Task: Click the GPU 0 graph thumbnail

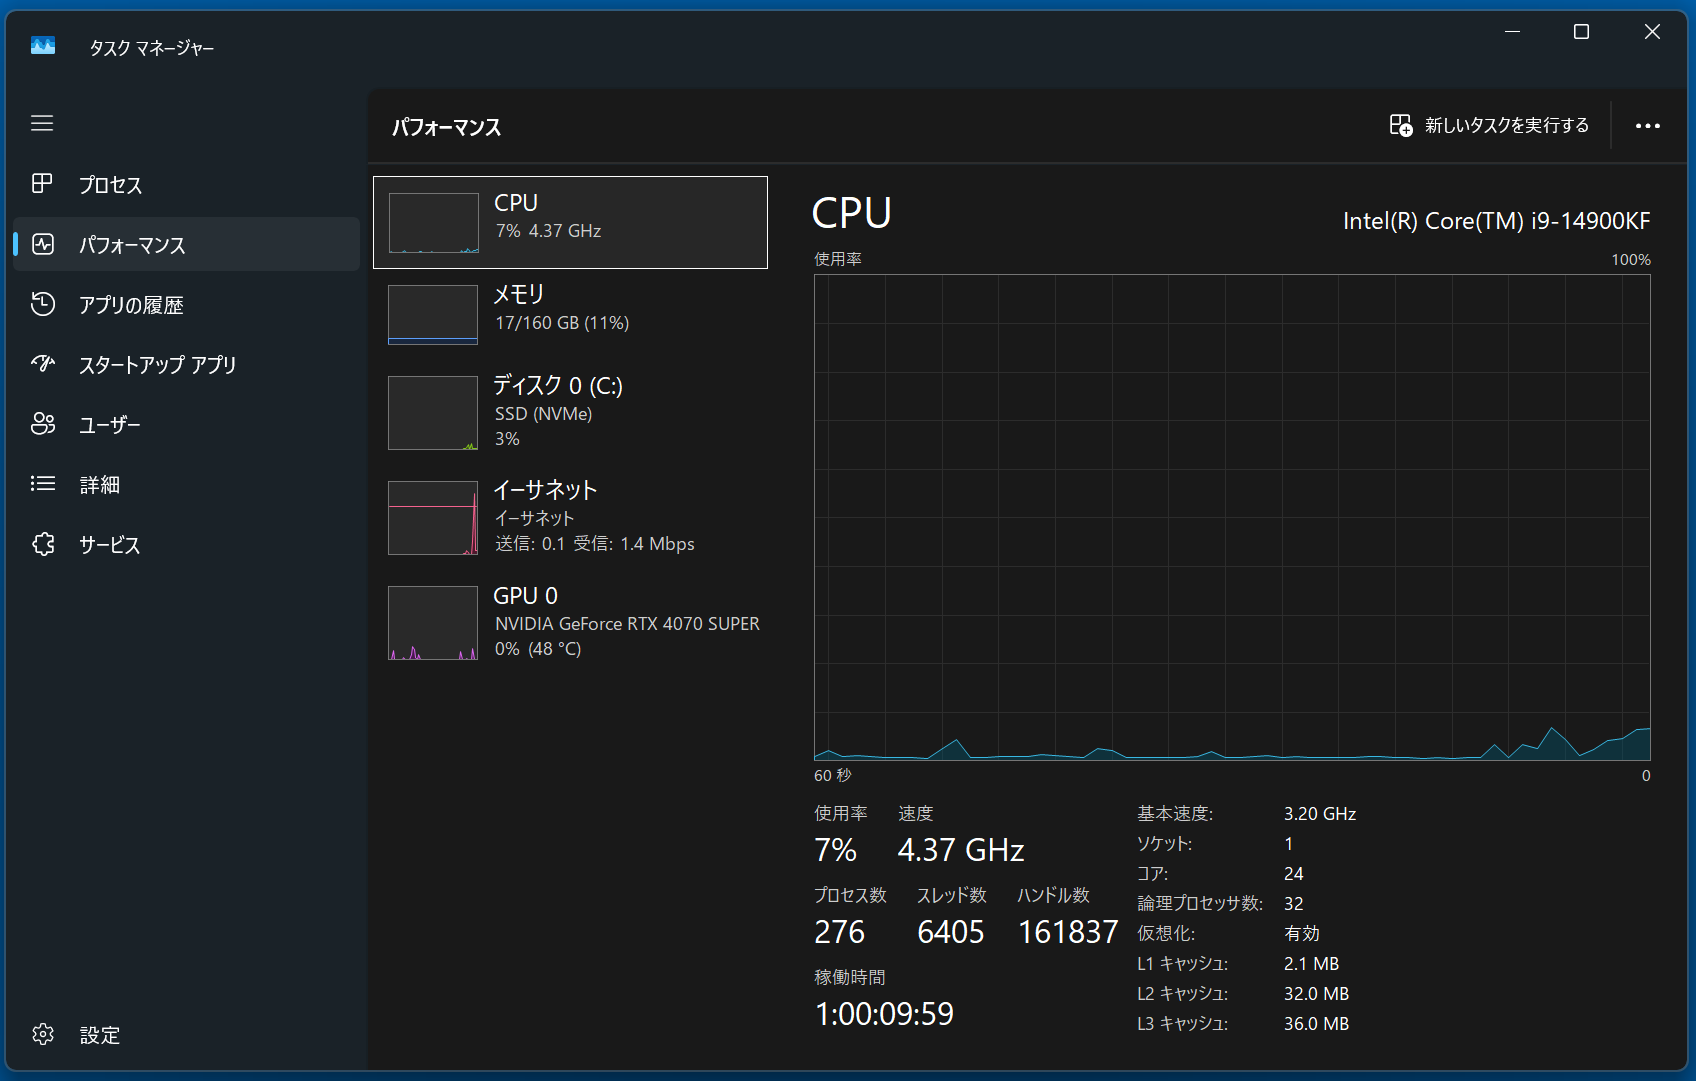Action: [433, 623]
